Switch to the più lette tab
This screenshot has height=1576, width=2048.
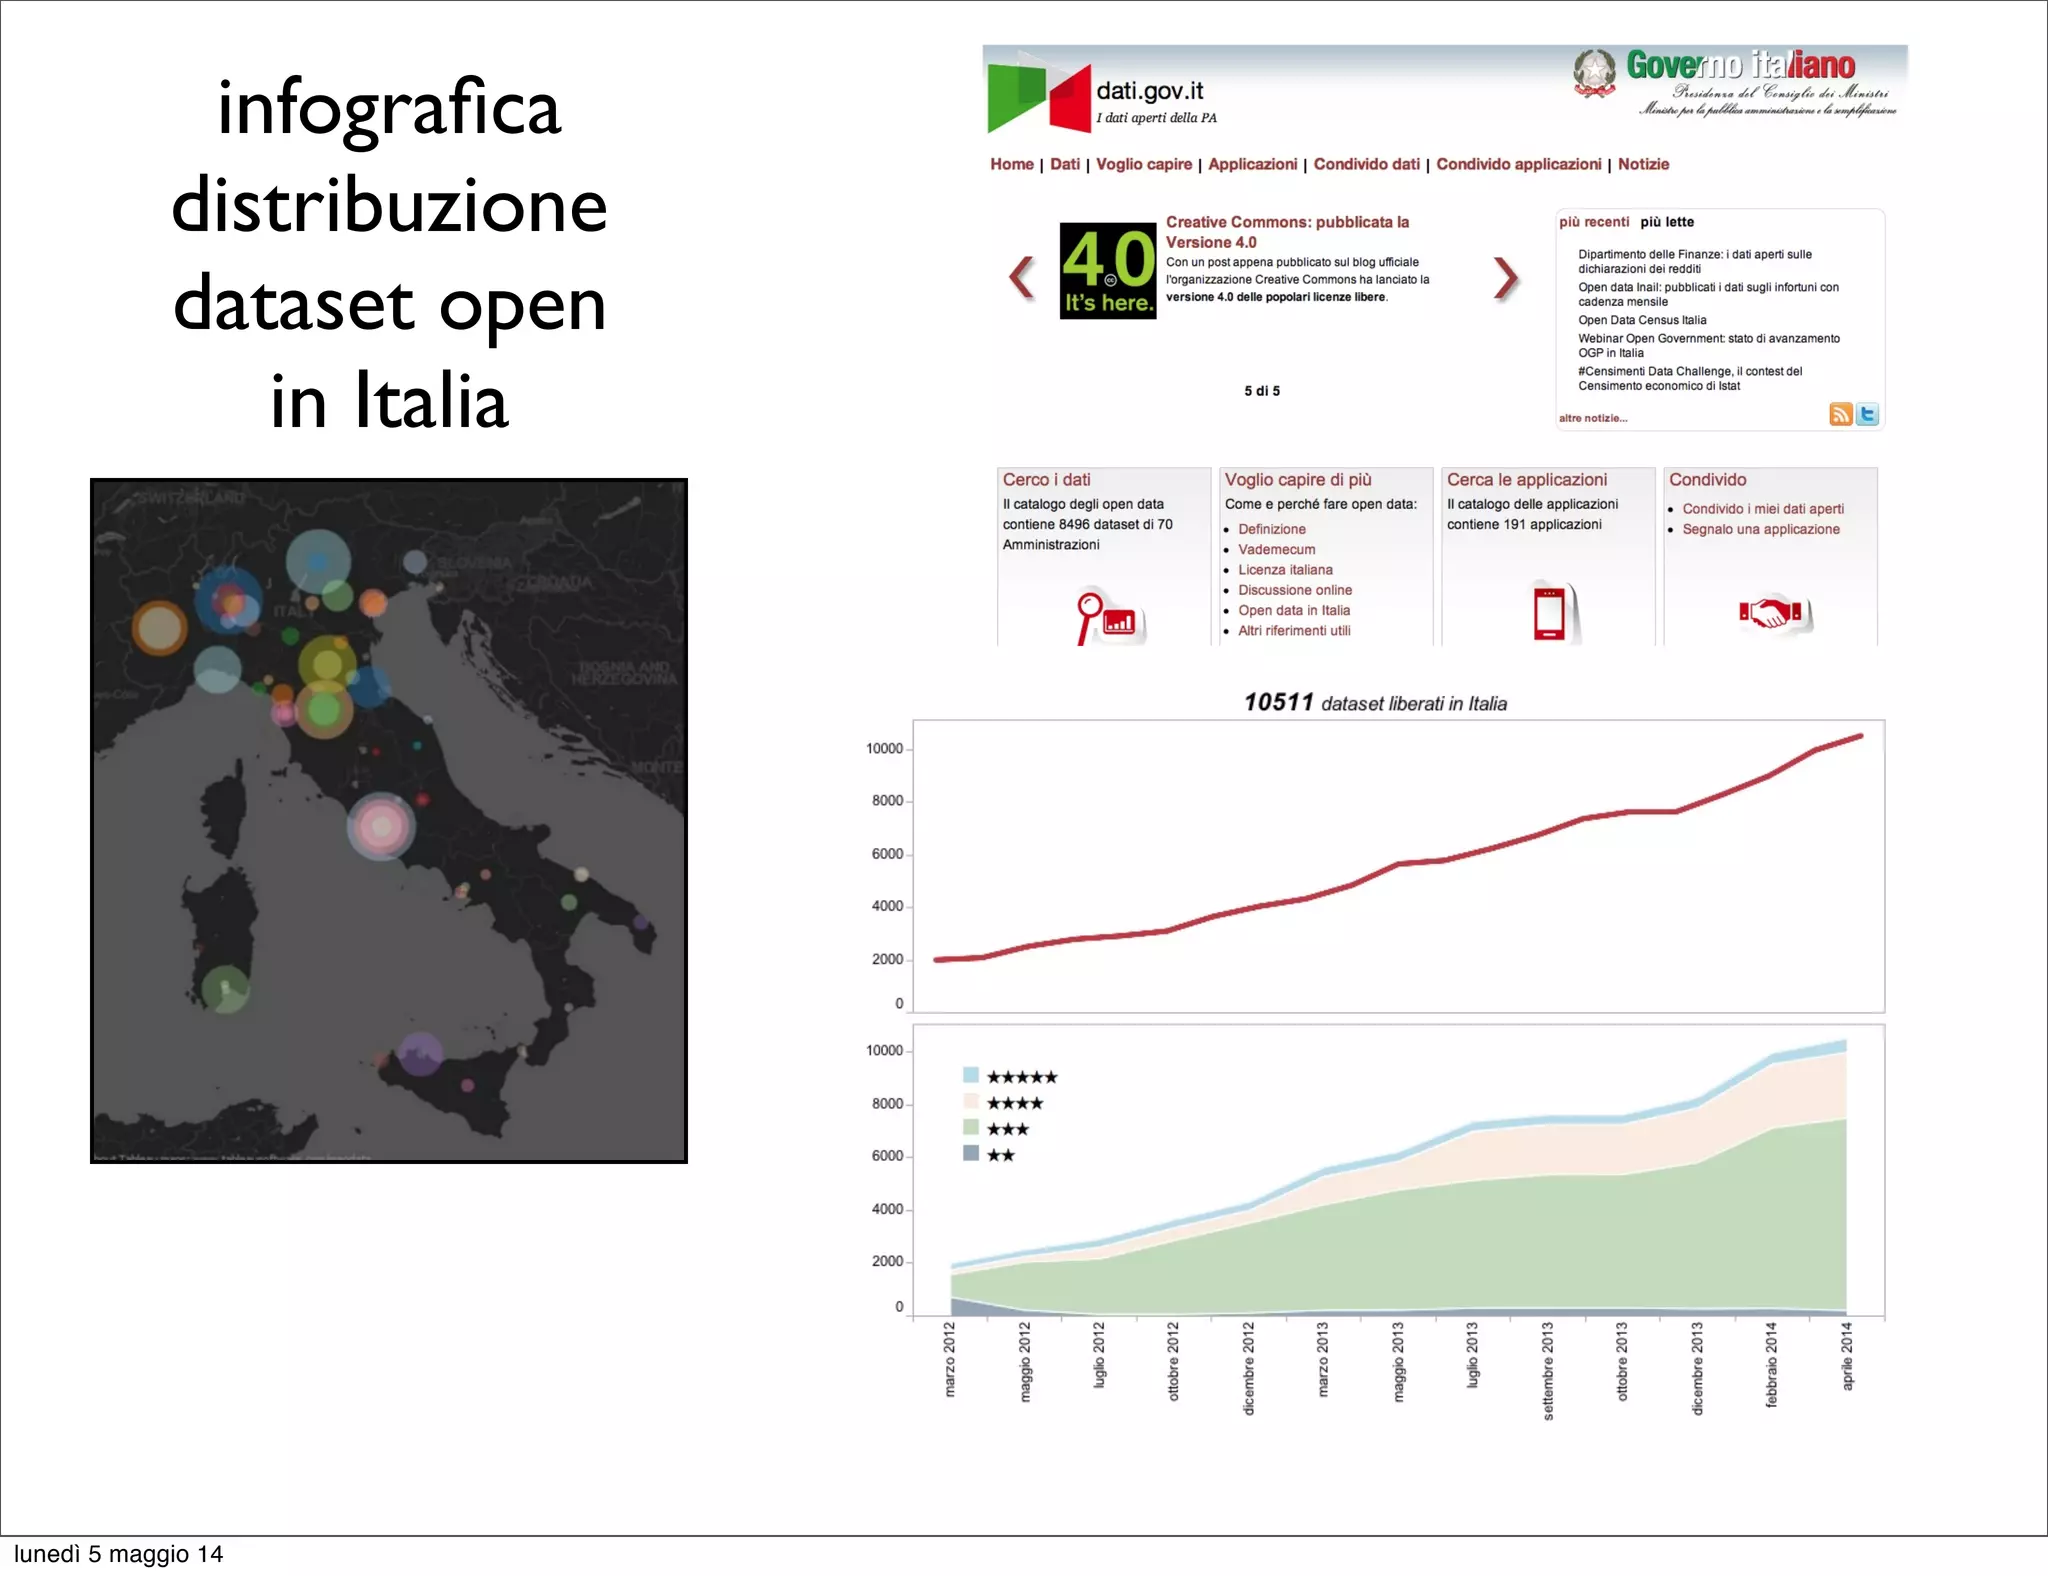click(1667, 222)
